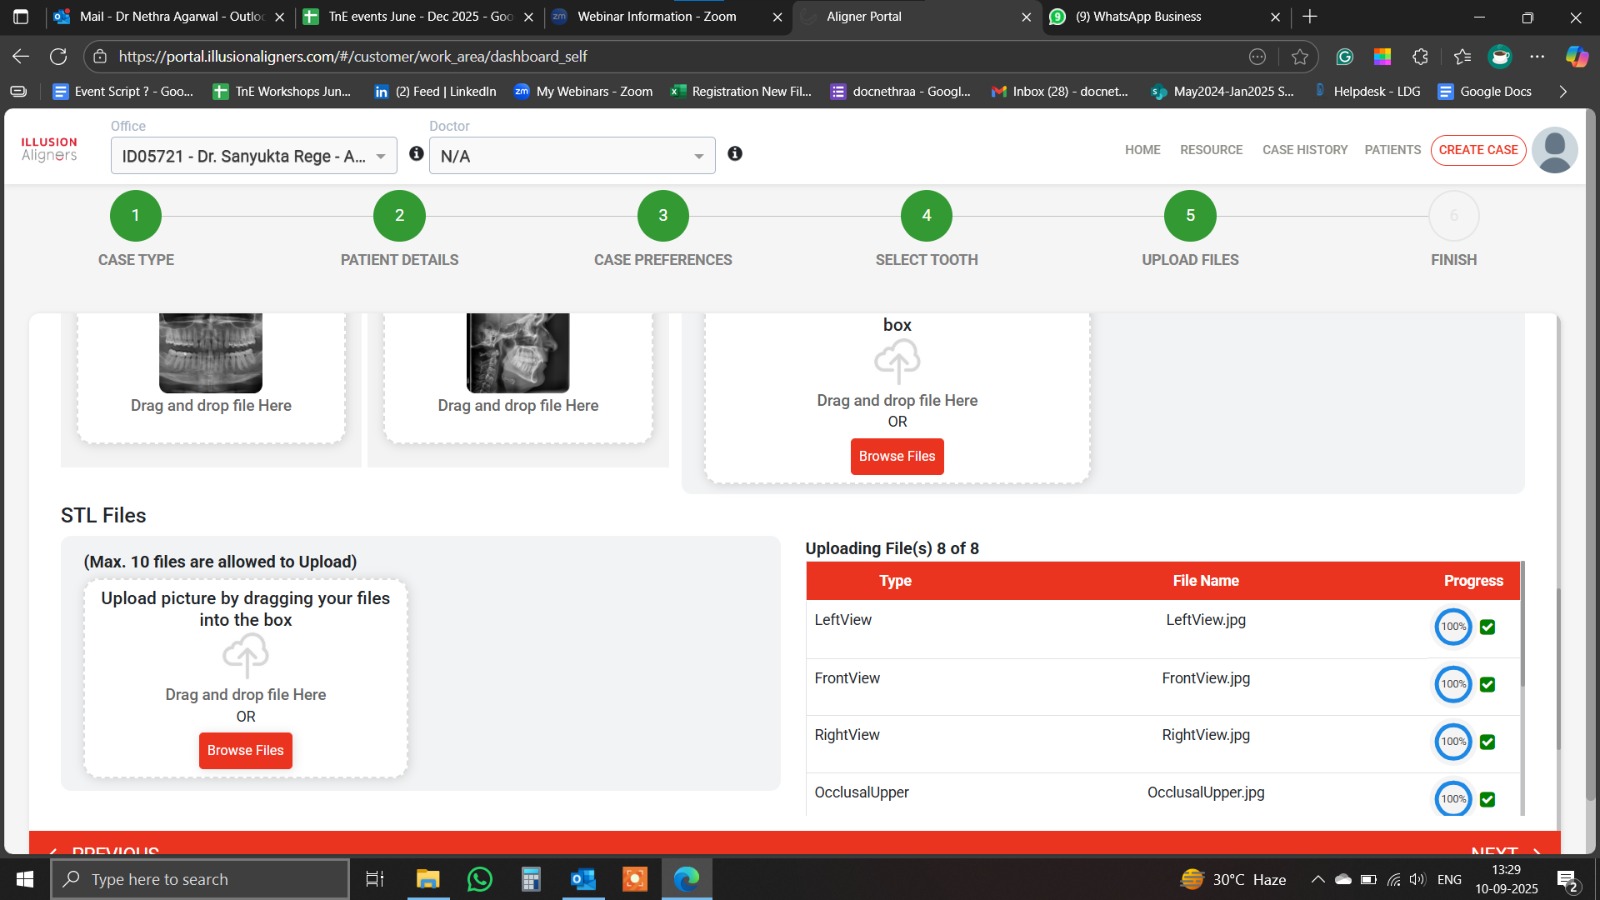Toggle the LeftView.jpg green checkbox
This screenshot has height=900, width=1600.
click(1487, 627)
